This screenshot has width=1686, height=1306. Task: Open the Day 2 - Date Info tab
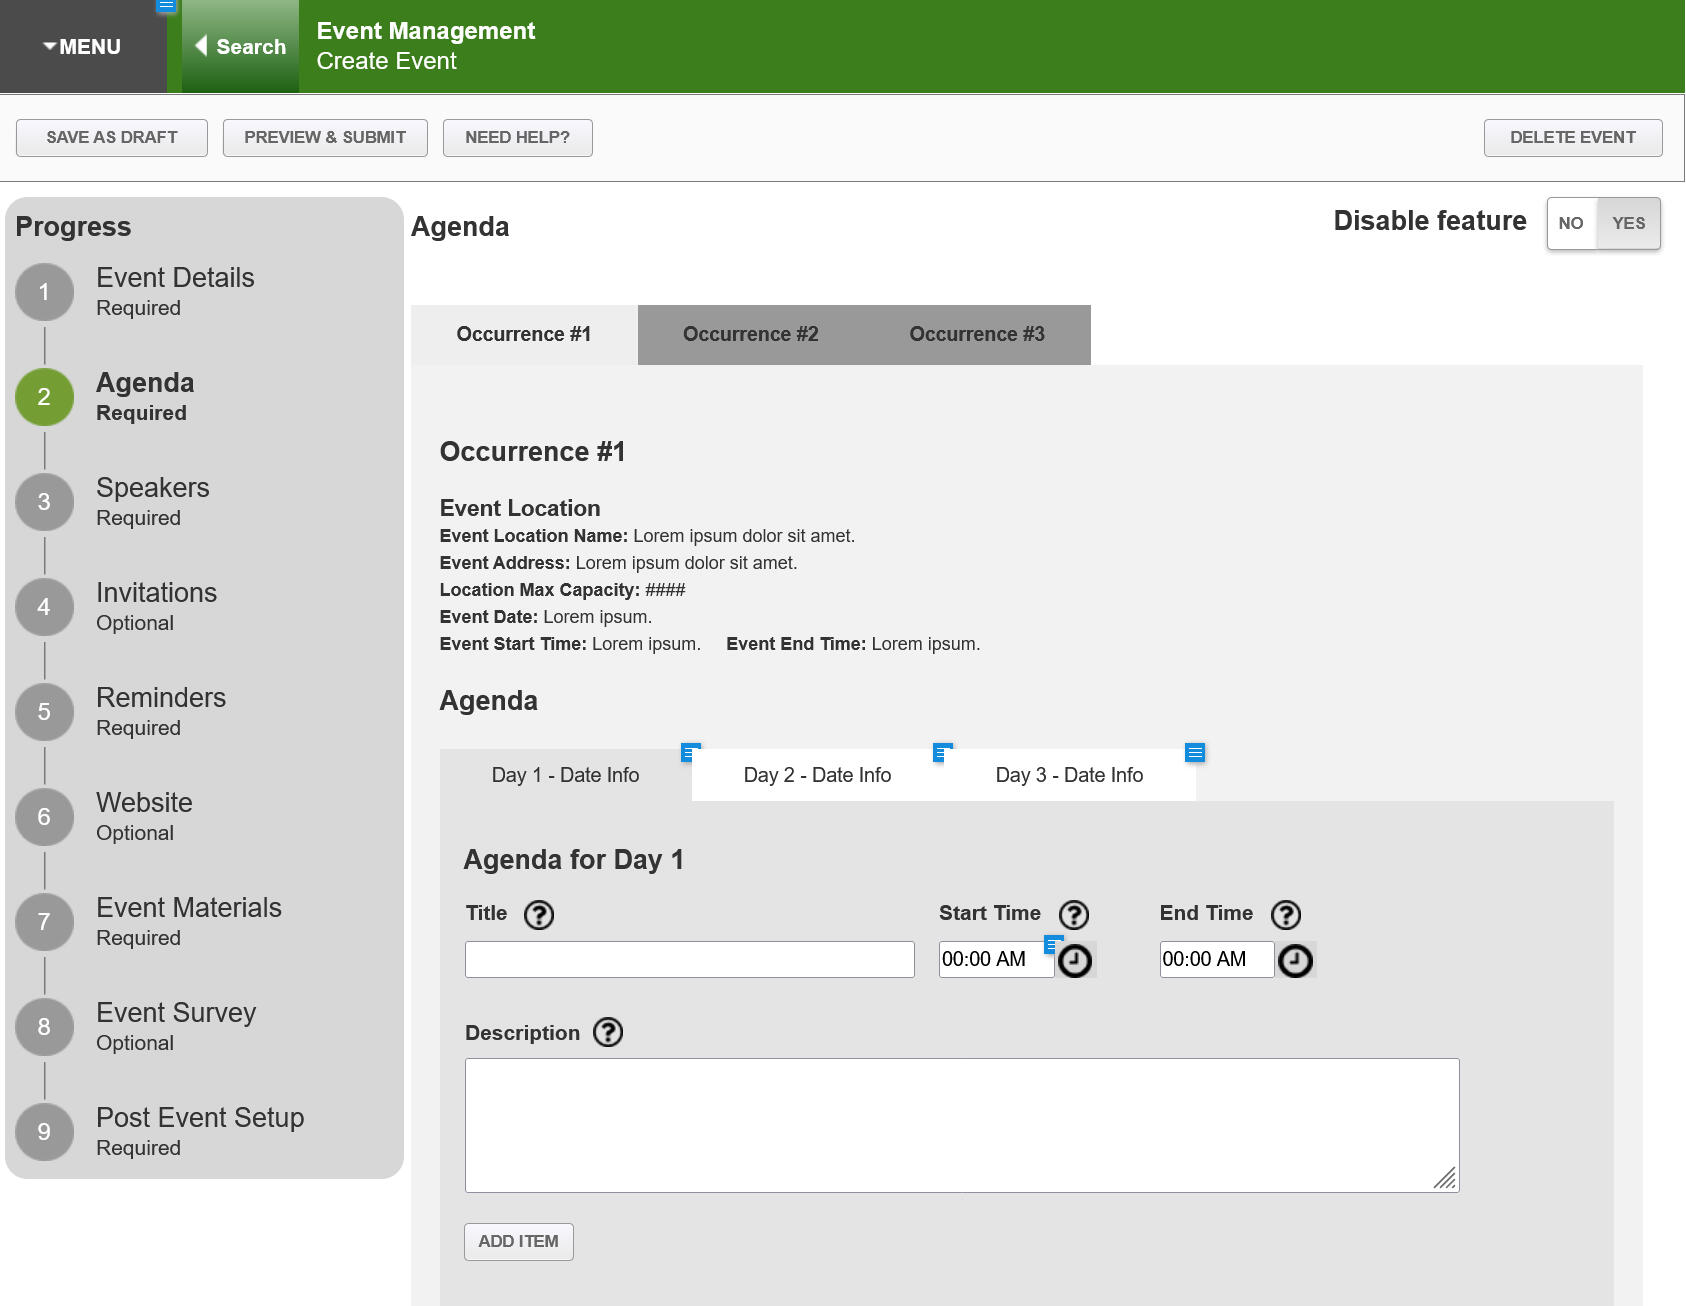(817, 775)
